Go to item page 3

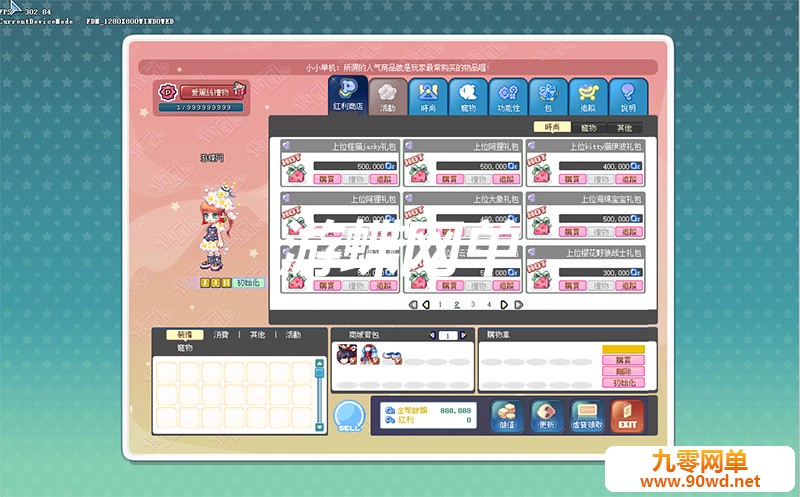[x=473, y=305]
